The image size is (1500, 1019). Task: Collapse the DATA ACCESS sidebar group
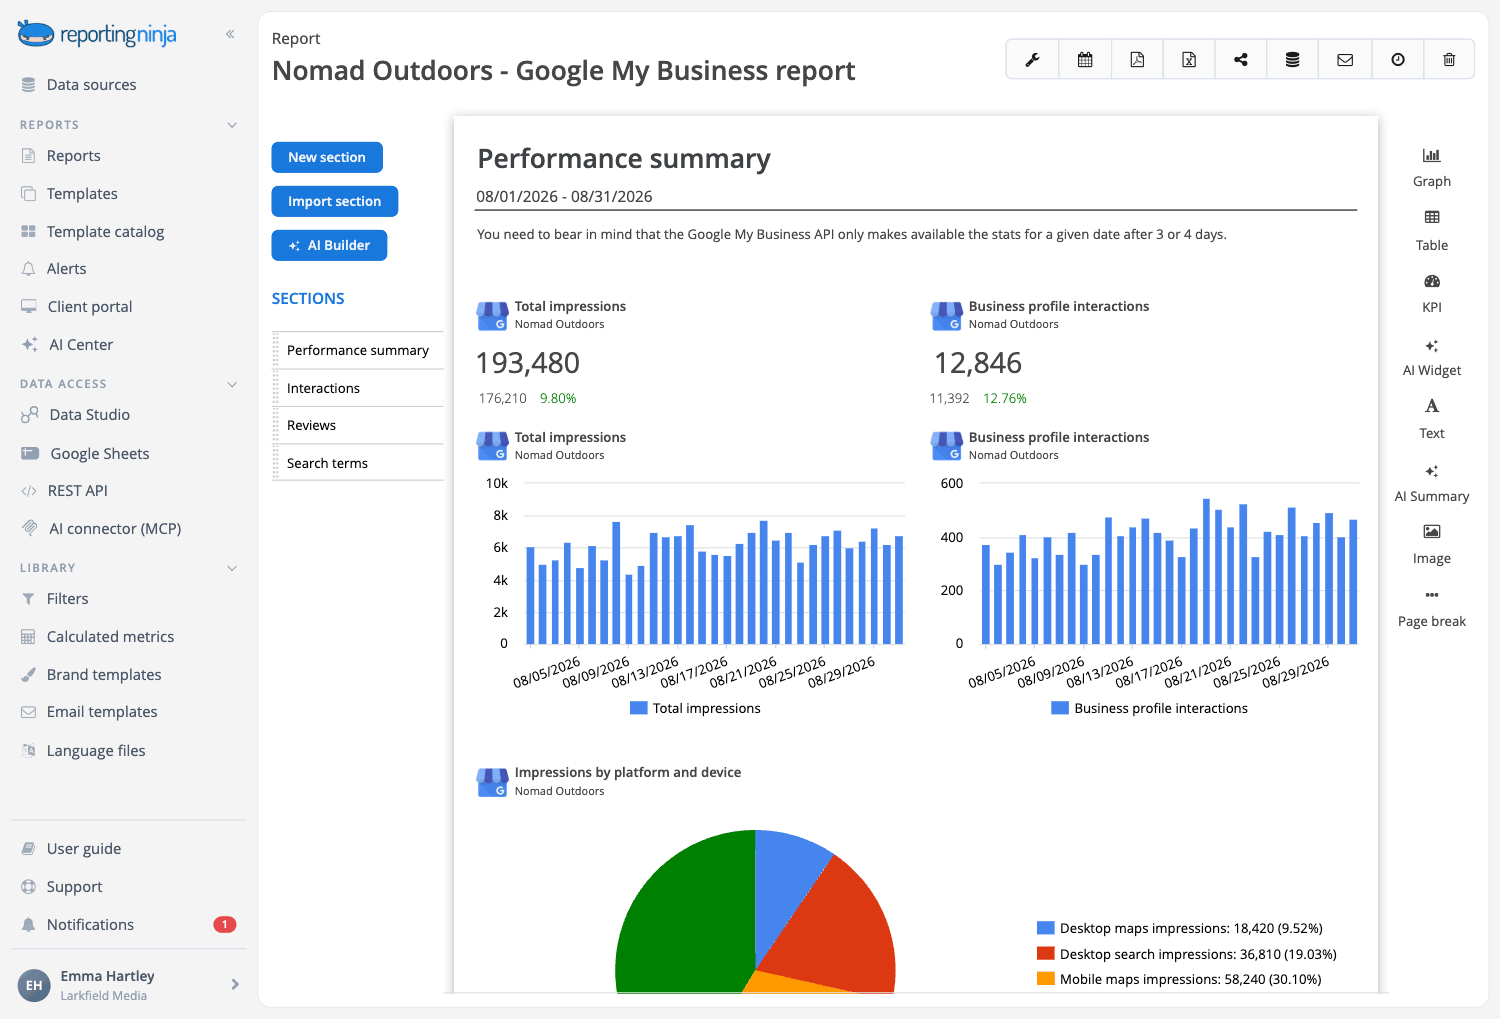[232, 384]
